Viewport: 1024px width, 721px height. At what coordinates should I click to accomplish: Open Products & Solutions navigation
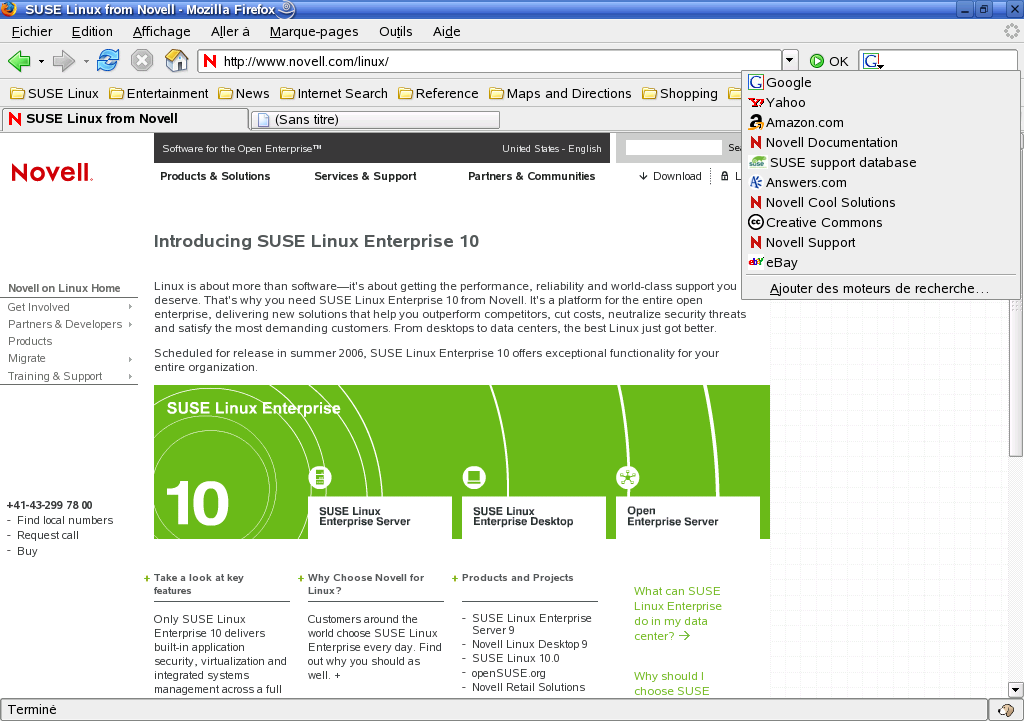(x=215, y=176)
